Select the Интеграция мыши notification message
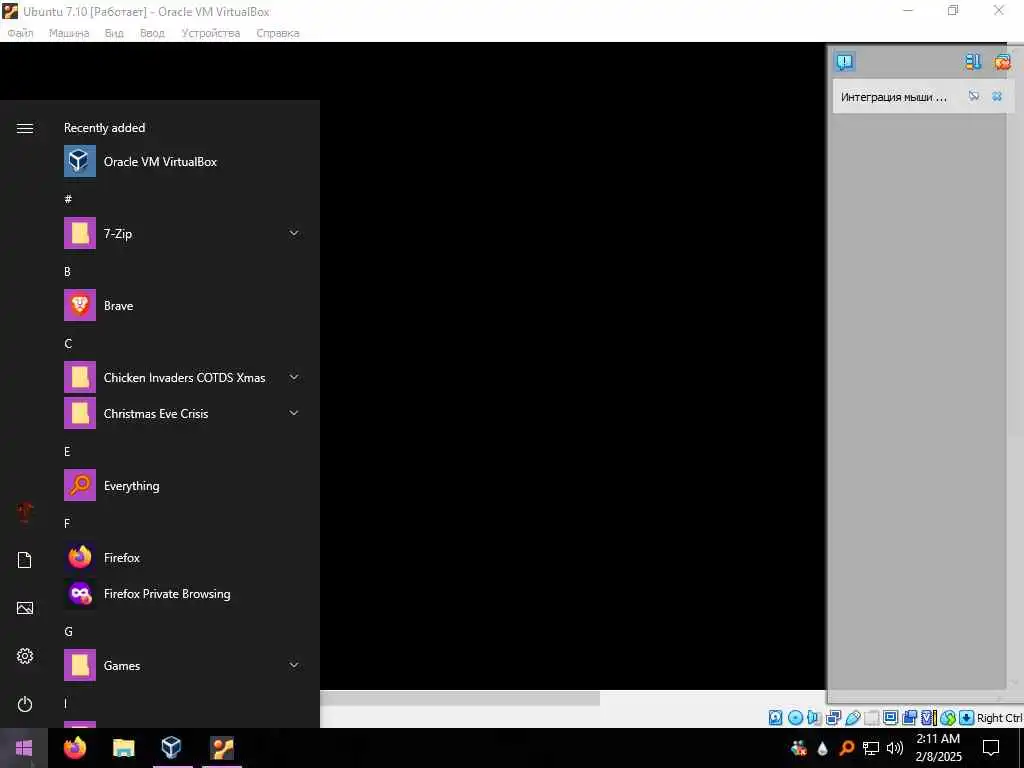This screenshot has width=1024, height=768. pyautogui.click(x=893, y=97)
